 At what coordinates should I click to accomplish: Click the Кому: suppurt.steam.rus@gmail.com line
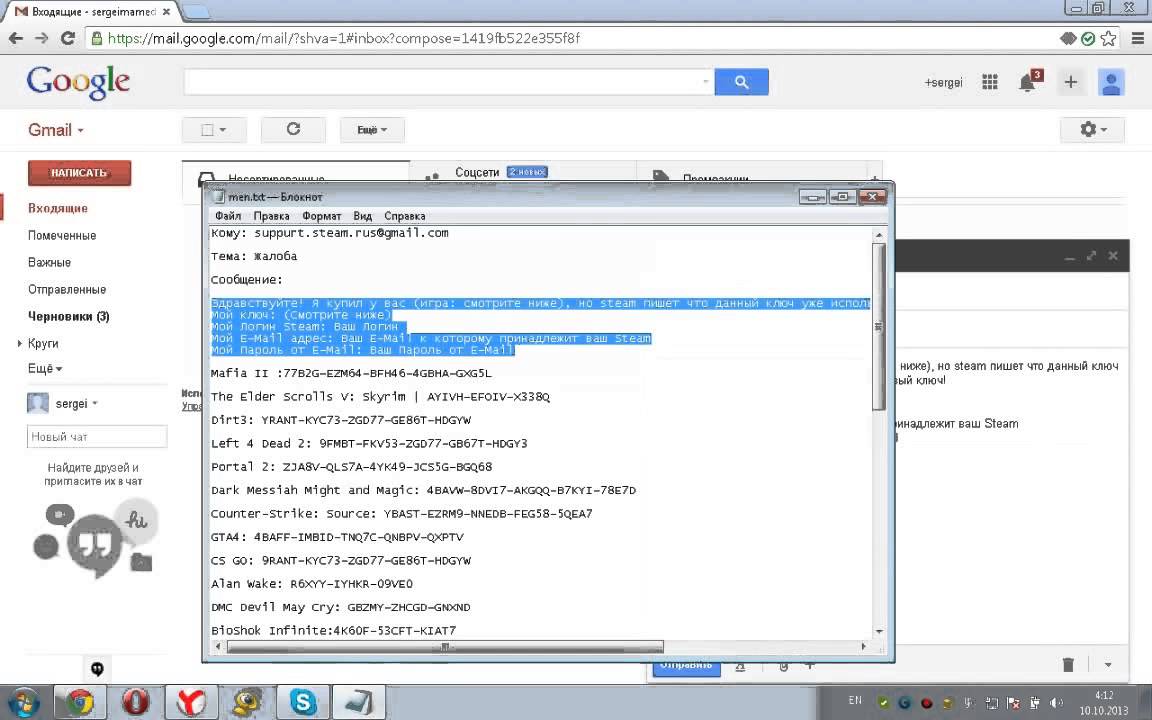point(329,233)
